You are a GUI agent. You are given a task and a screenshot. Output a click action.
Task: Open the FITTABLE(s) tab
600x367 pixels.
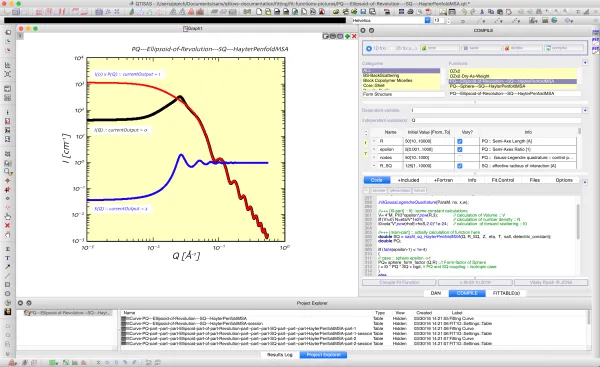point(506,293)
